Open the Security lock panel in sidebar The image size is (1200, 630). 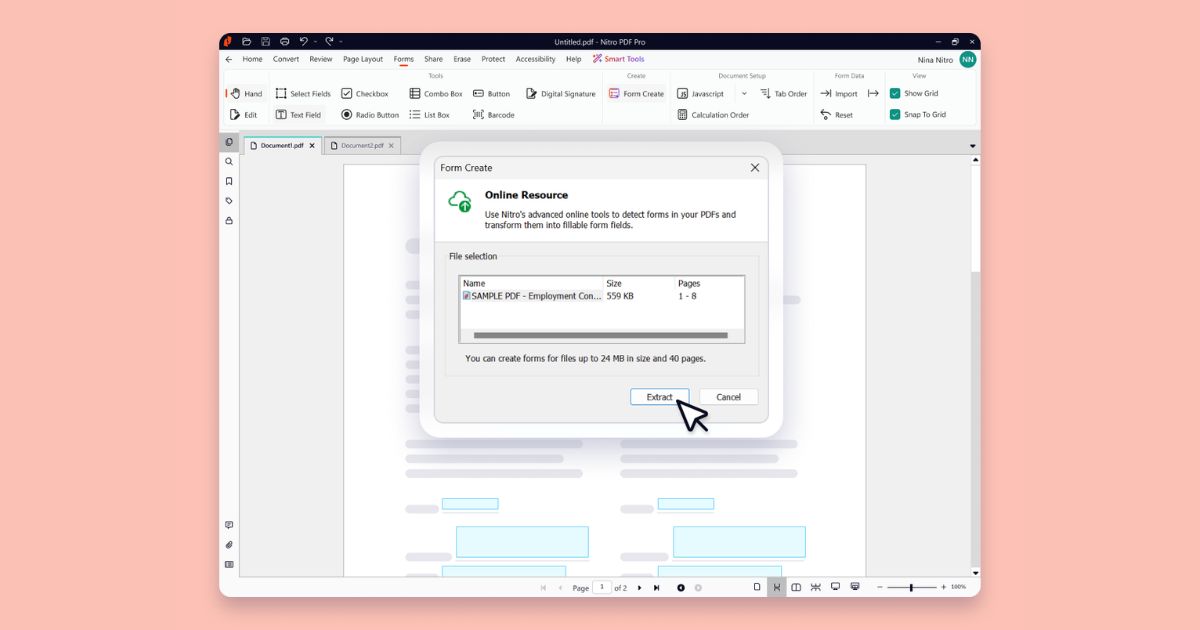tap(229, 220)
